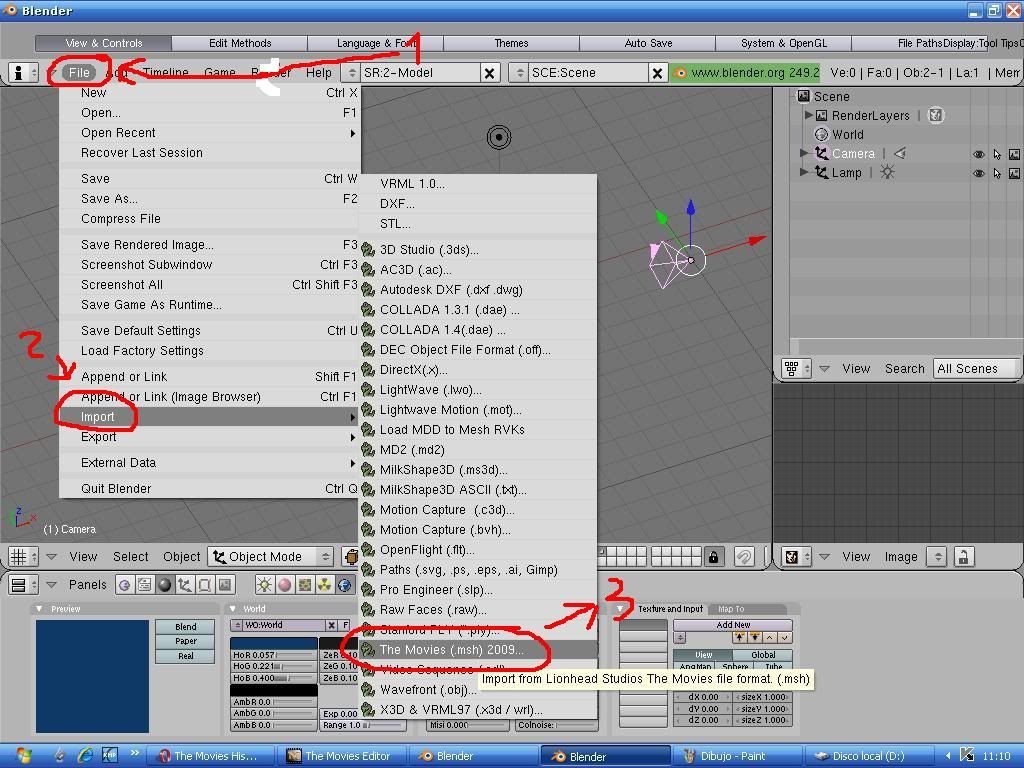Open Themes preferences button
The width and height of the screenshot is (1024, 768).
(511, 43)
